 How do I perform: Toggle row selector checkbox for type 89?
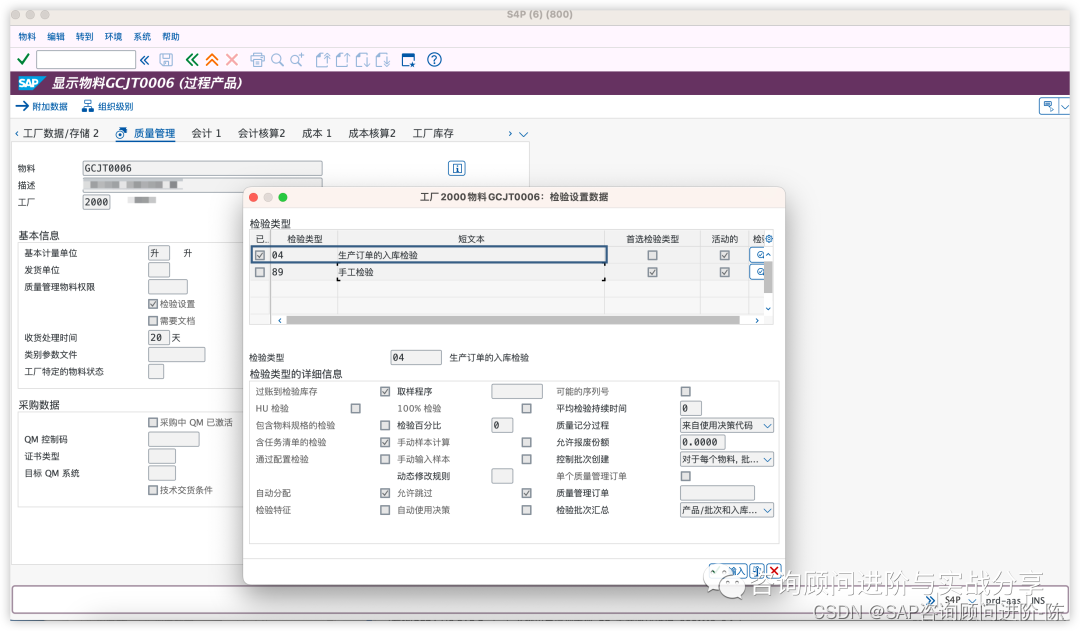coord(260,272)
